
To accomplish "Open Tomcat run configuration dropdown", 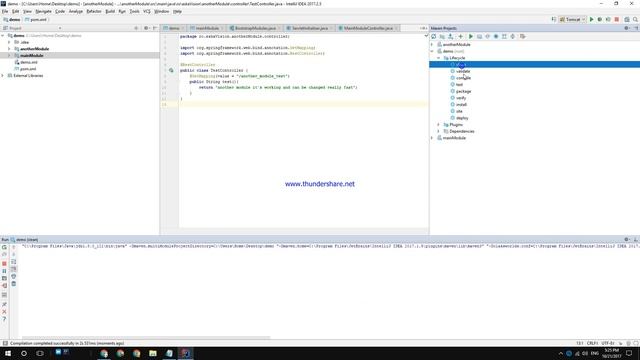I will tap(573, 20).
